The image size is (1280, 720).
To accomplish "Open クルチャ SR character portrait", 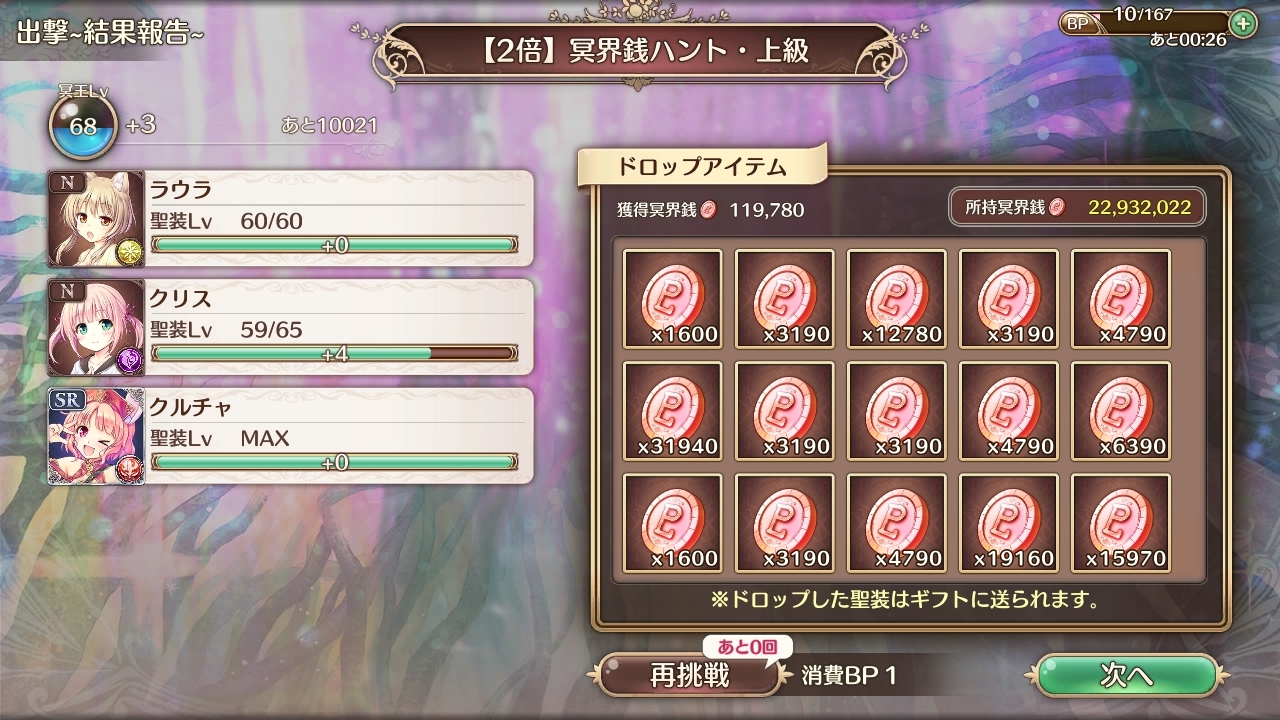I will 96,436.
